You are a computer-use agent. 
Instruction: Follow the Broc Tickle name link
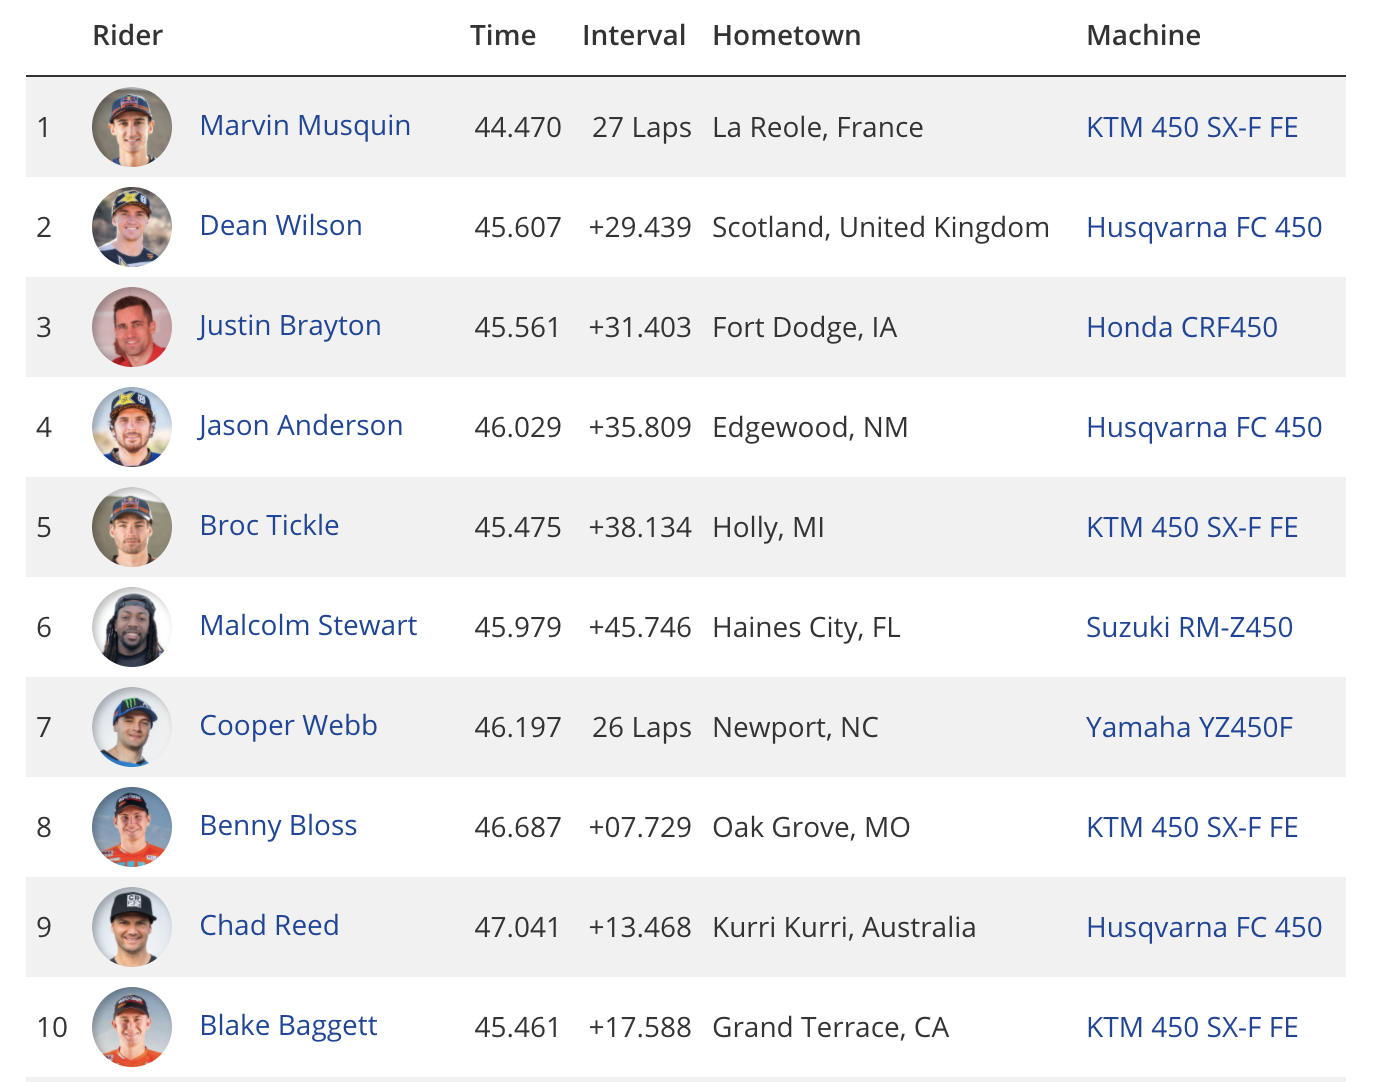coord(269,526)
